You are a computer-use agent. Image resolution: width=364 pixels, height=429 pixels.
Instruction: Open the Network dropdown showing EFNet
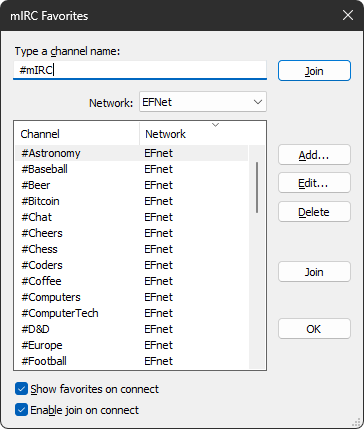[203, 102]
